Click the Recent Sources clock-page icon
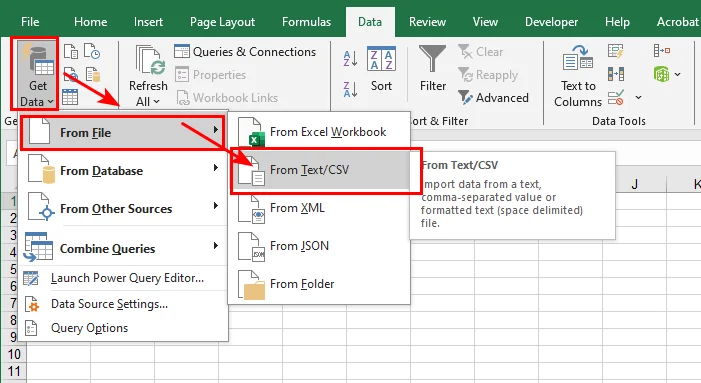Image resolution: width=701 pixels, height=383 pixels. click(92, 51)
